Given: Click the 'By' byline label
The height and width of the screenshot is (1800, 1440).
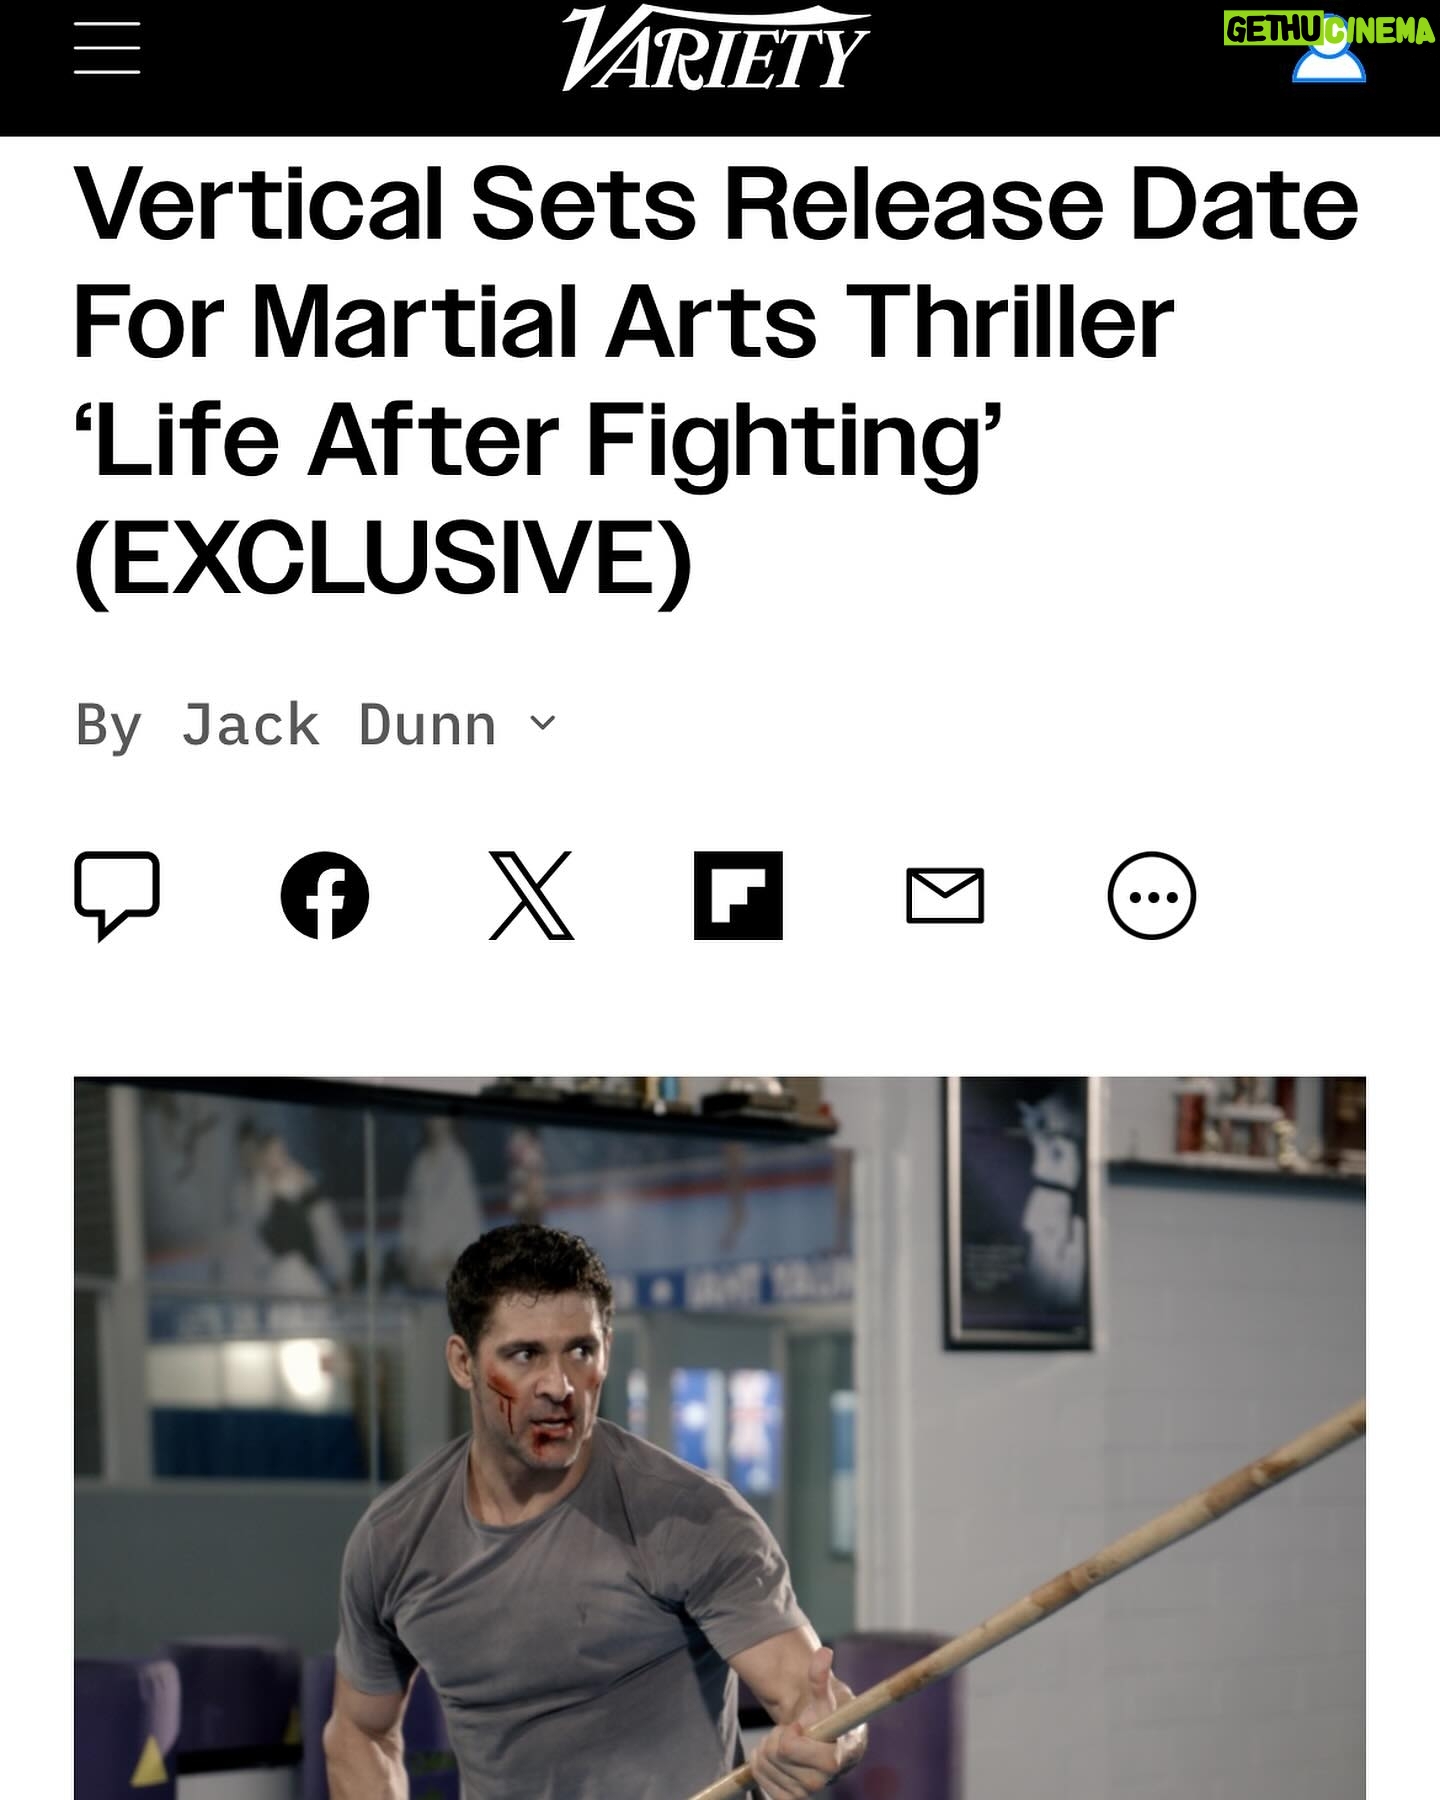Looking at the screenshot, I should (109, 726).
